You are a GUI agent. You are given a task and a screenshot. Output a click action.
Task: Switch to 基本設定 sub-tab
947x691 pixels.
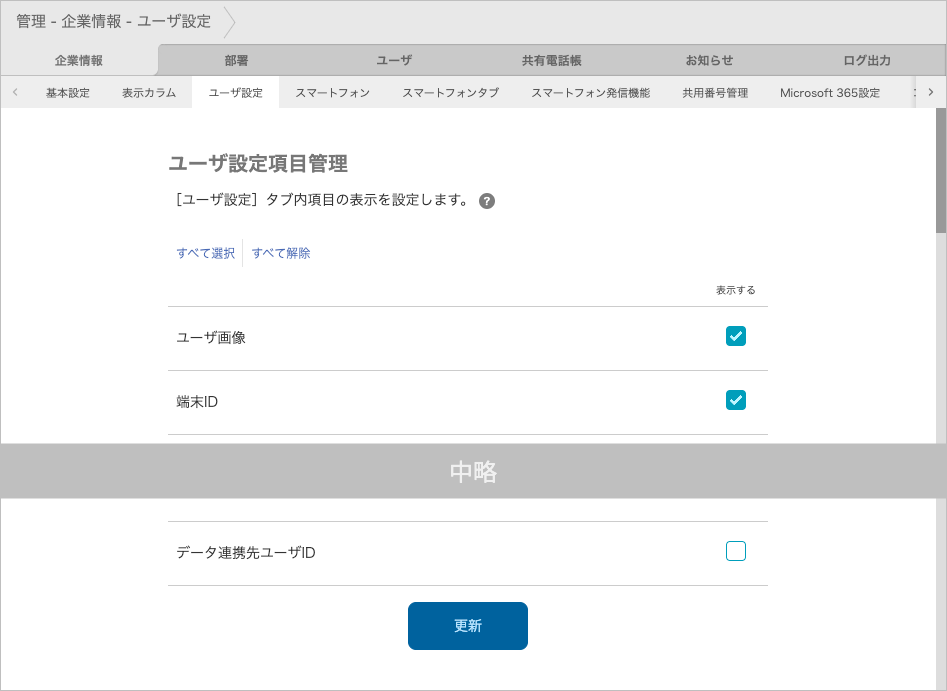point(68,93)
